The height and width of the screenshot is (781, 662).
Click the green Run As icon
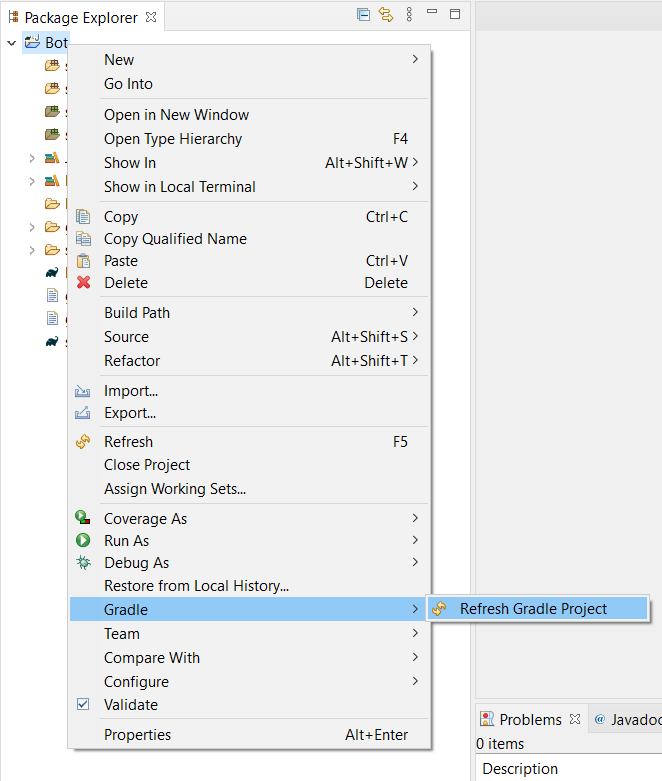83,540
